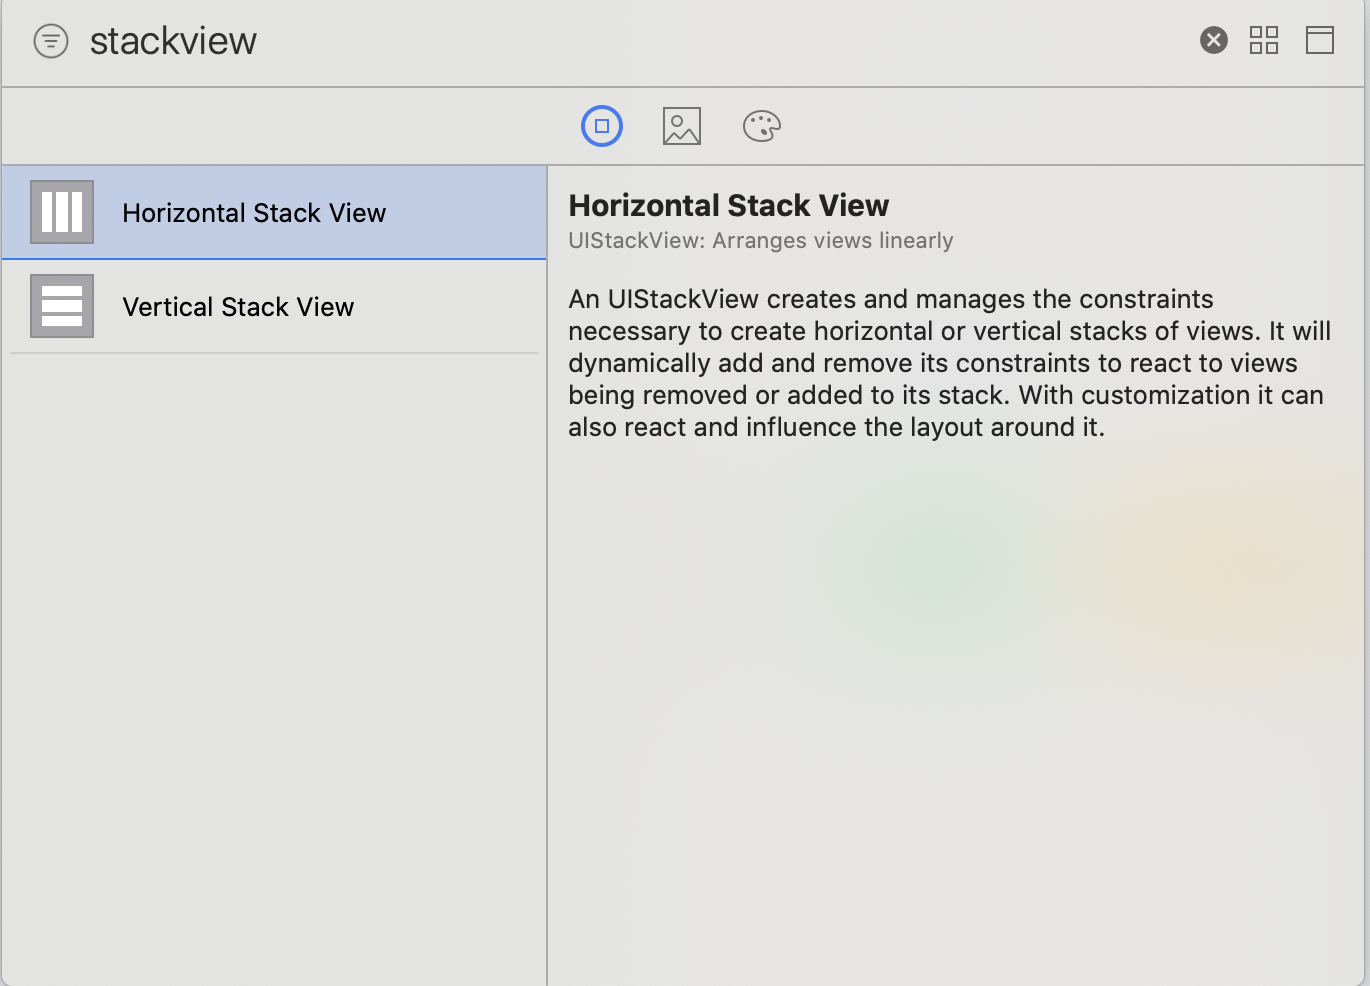Click the Vertical Stack View rows icon
The height and width of the screenshot is (986, 1370).
coord(62,306)
